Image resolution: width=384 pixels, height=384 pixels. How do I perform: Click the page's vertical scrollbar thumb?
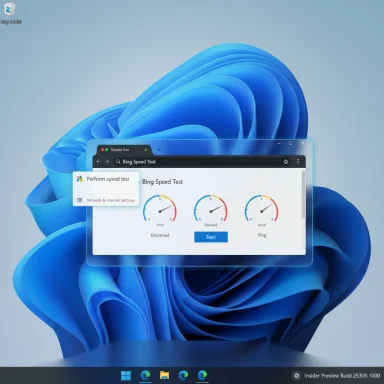(x=303, y=195)
